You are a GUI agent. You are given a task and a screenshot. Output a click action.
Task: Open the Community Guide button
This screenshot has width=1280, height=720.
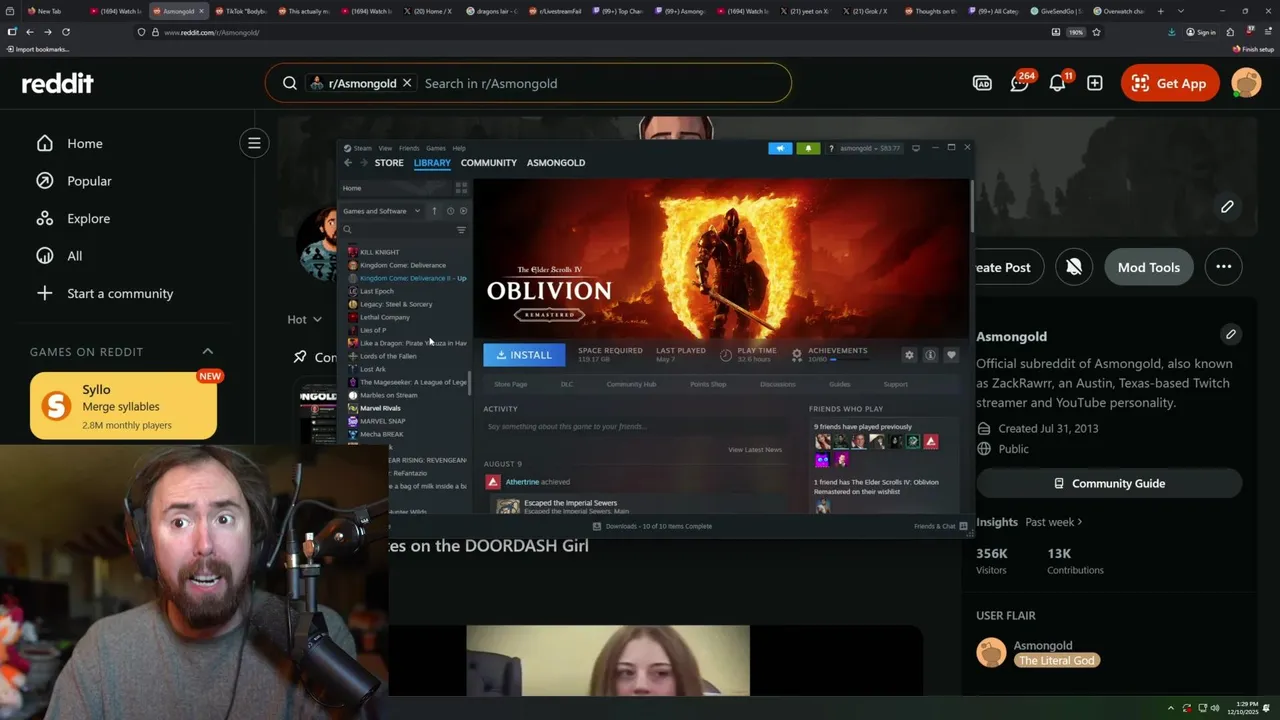pos(1109,483)
